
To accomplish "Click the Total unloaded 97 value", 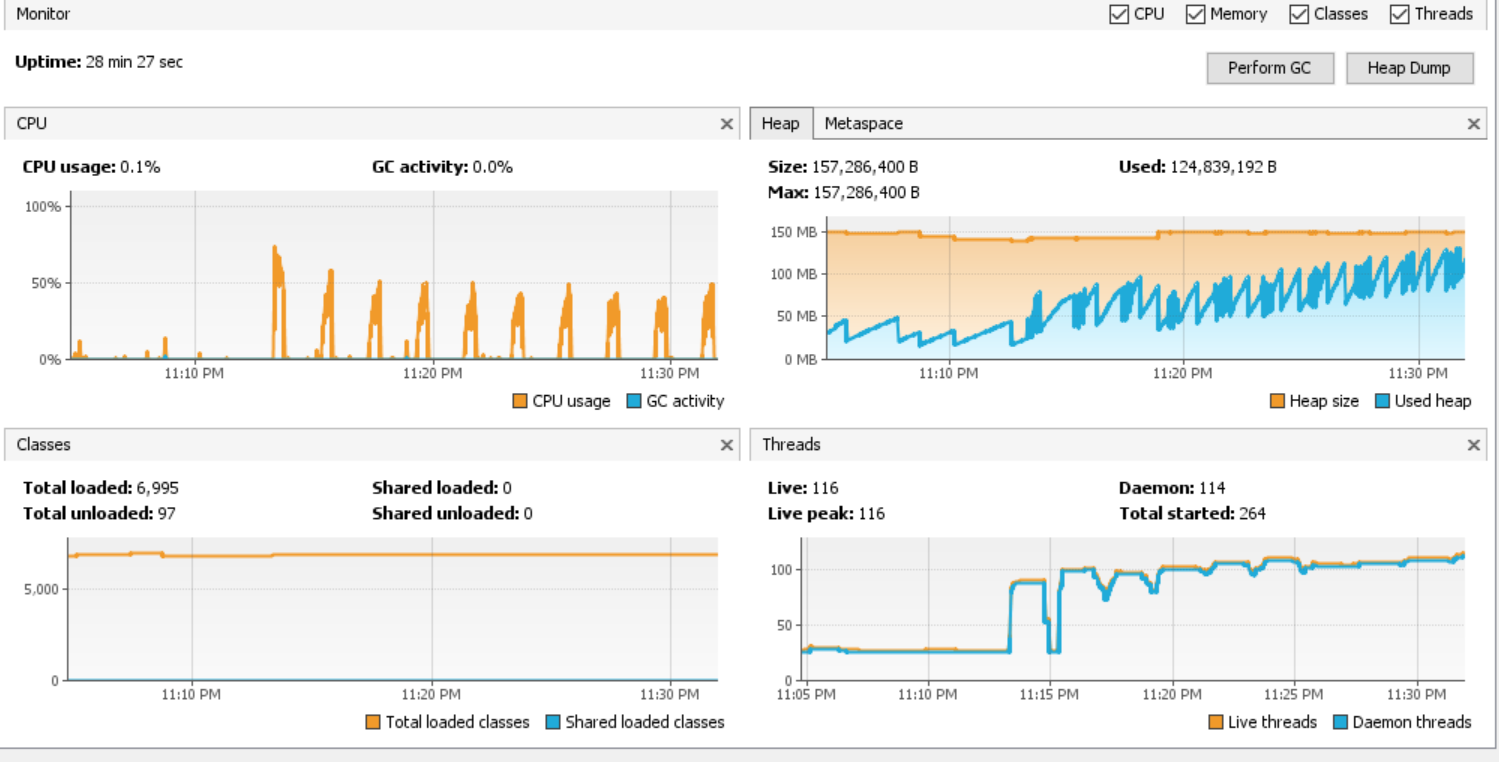I will (x=166, y=513).
